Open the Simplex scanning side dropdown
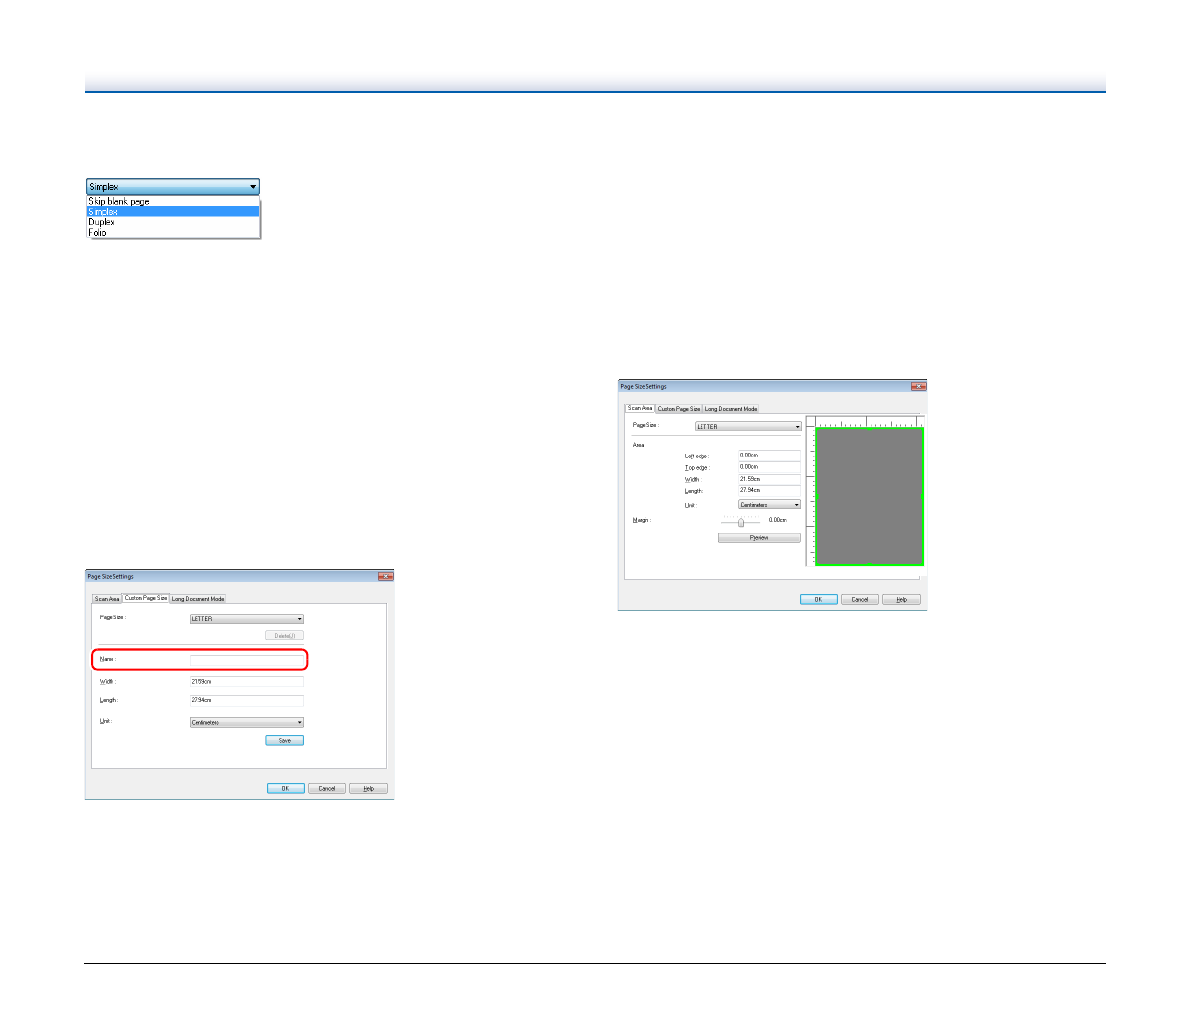Screen dimensions: 1190x1020 (x=172, y=187)
